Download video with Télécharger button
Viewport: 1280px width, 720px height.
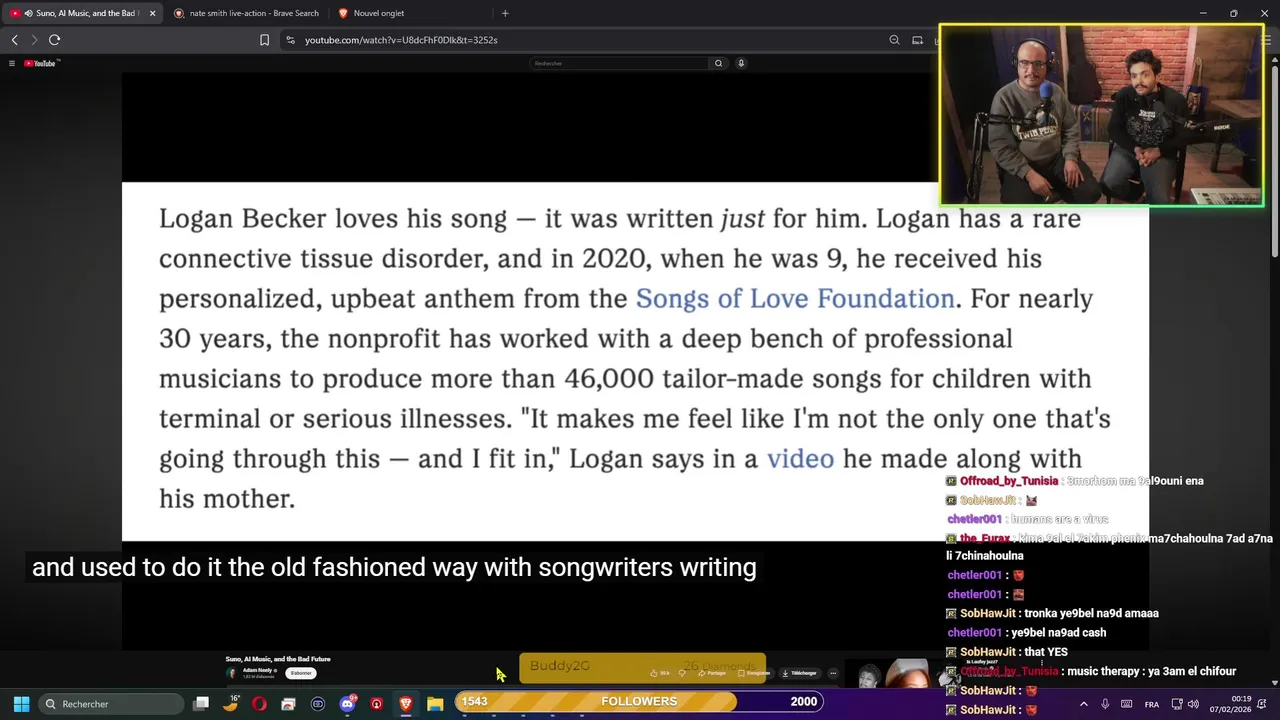(800, 673)
